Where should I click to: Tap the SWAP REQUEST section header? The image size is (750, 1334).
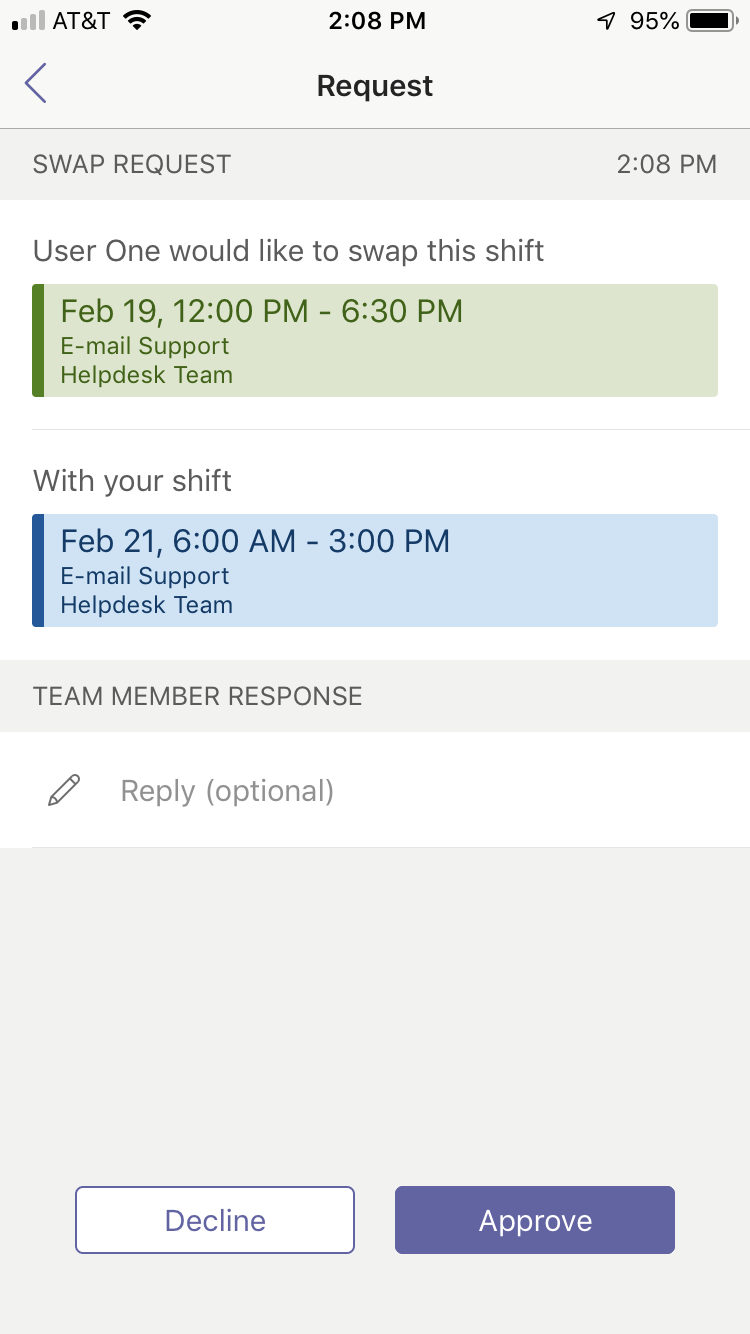tap(132, 164)
